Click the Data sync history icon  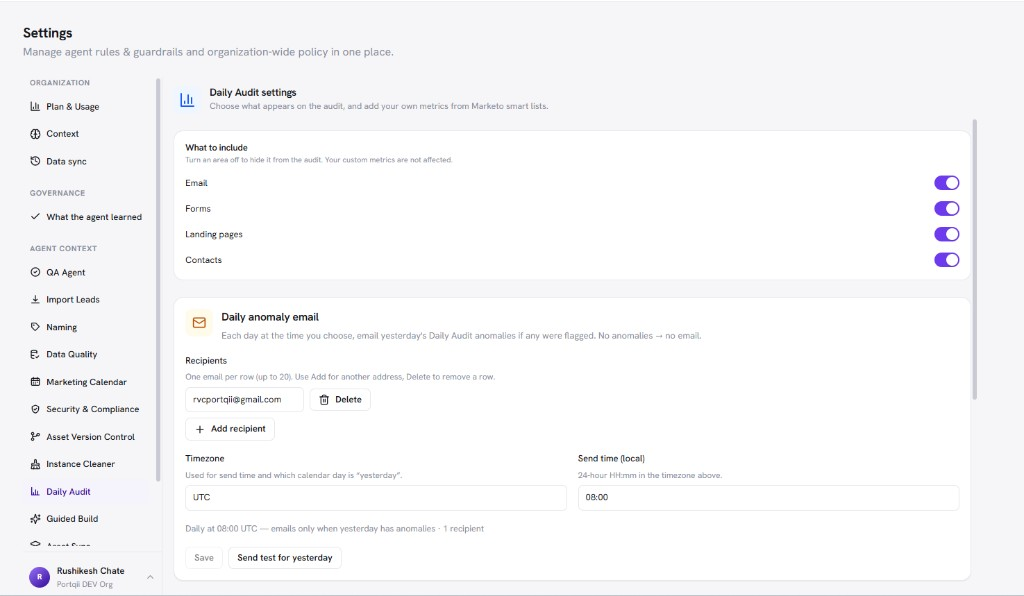(x=35, y=161)
